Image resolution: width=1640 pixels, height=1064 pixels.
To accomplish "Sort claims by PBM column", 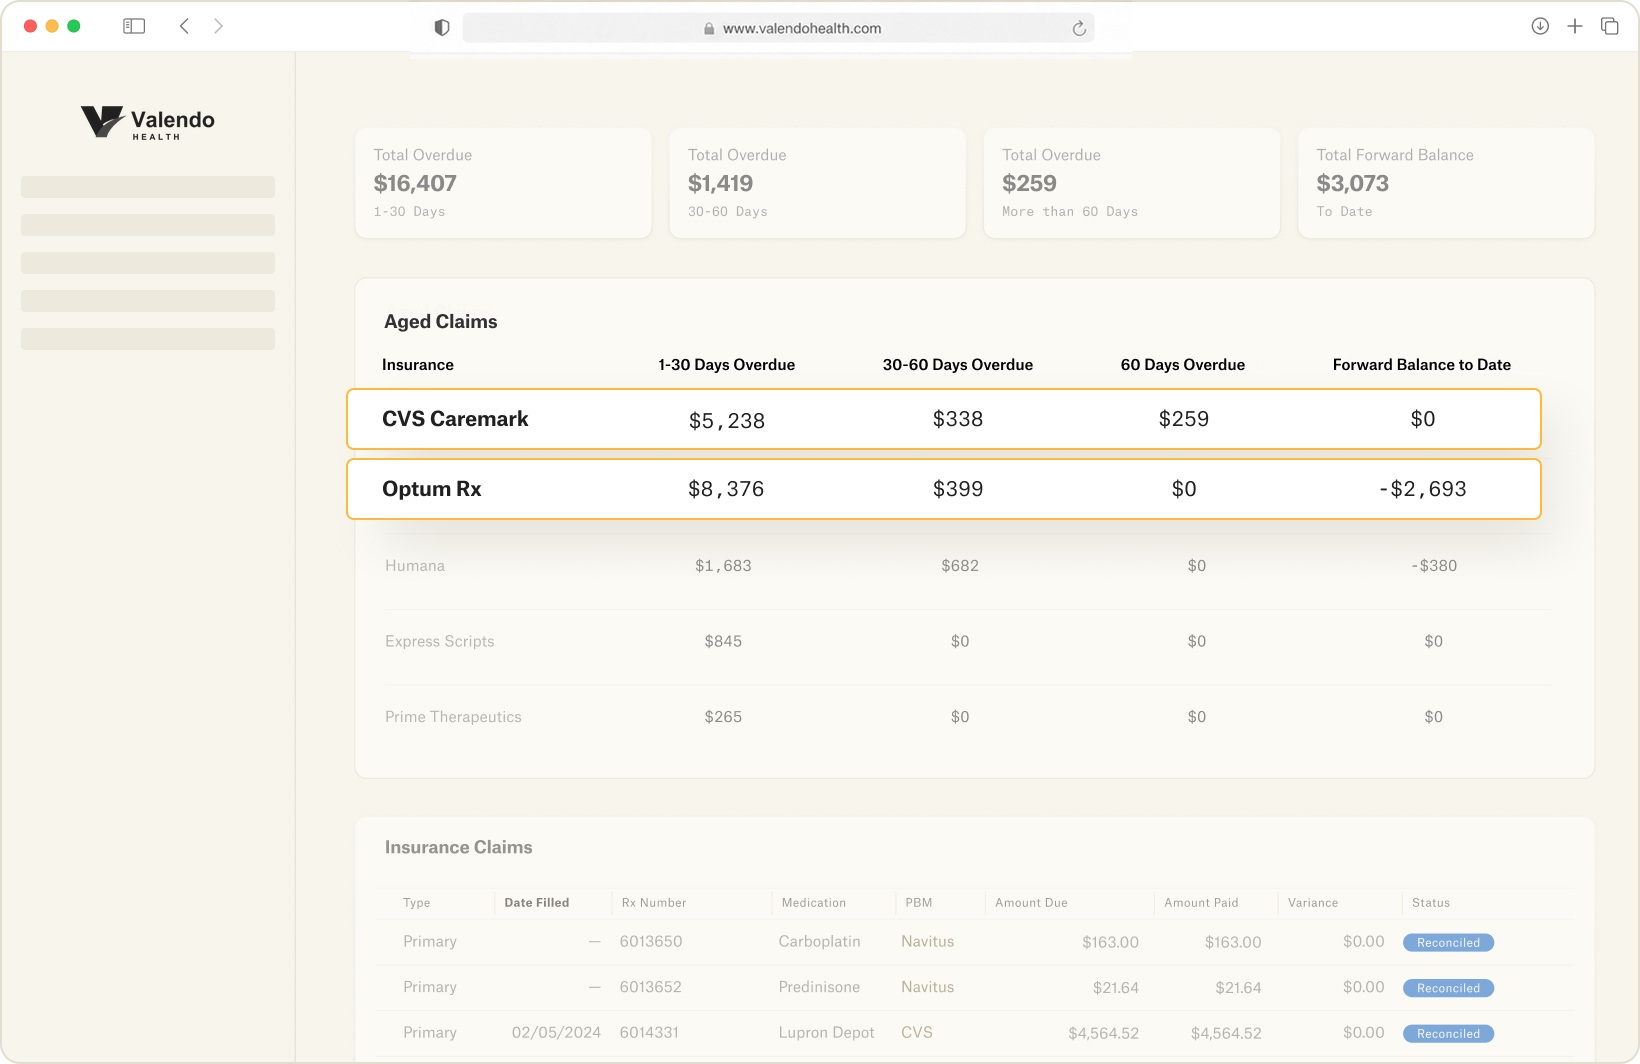I will click(919, 903).
